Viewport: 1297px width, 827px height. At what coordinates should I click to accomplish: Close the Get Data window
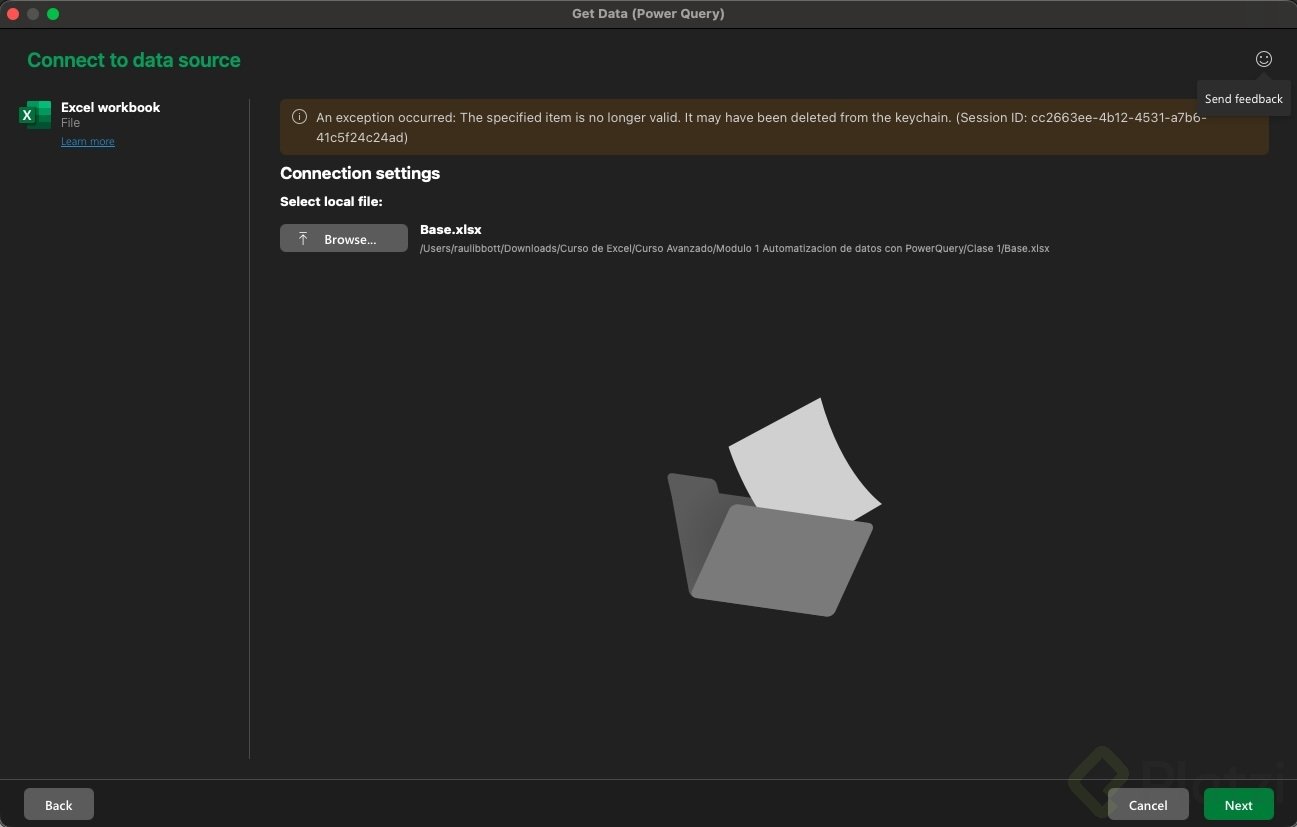[x=14, y=14]
